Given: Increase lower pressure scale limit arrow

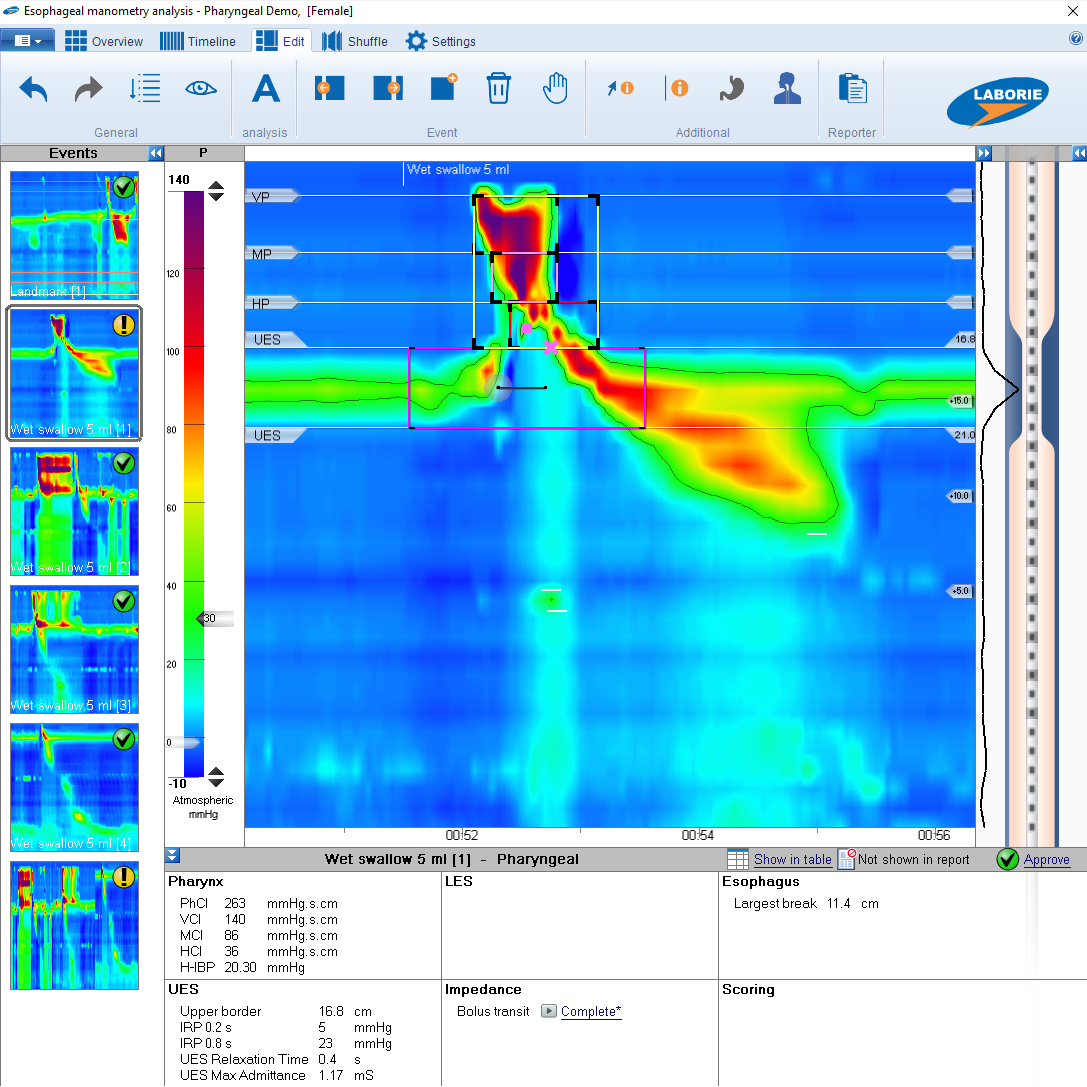Looking at the screenshot, I should [x=216, y=772].
